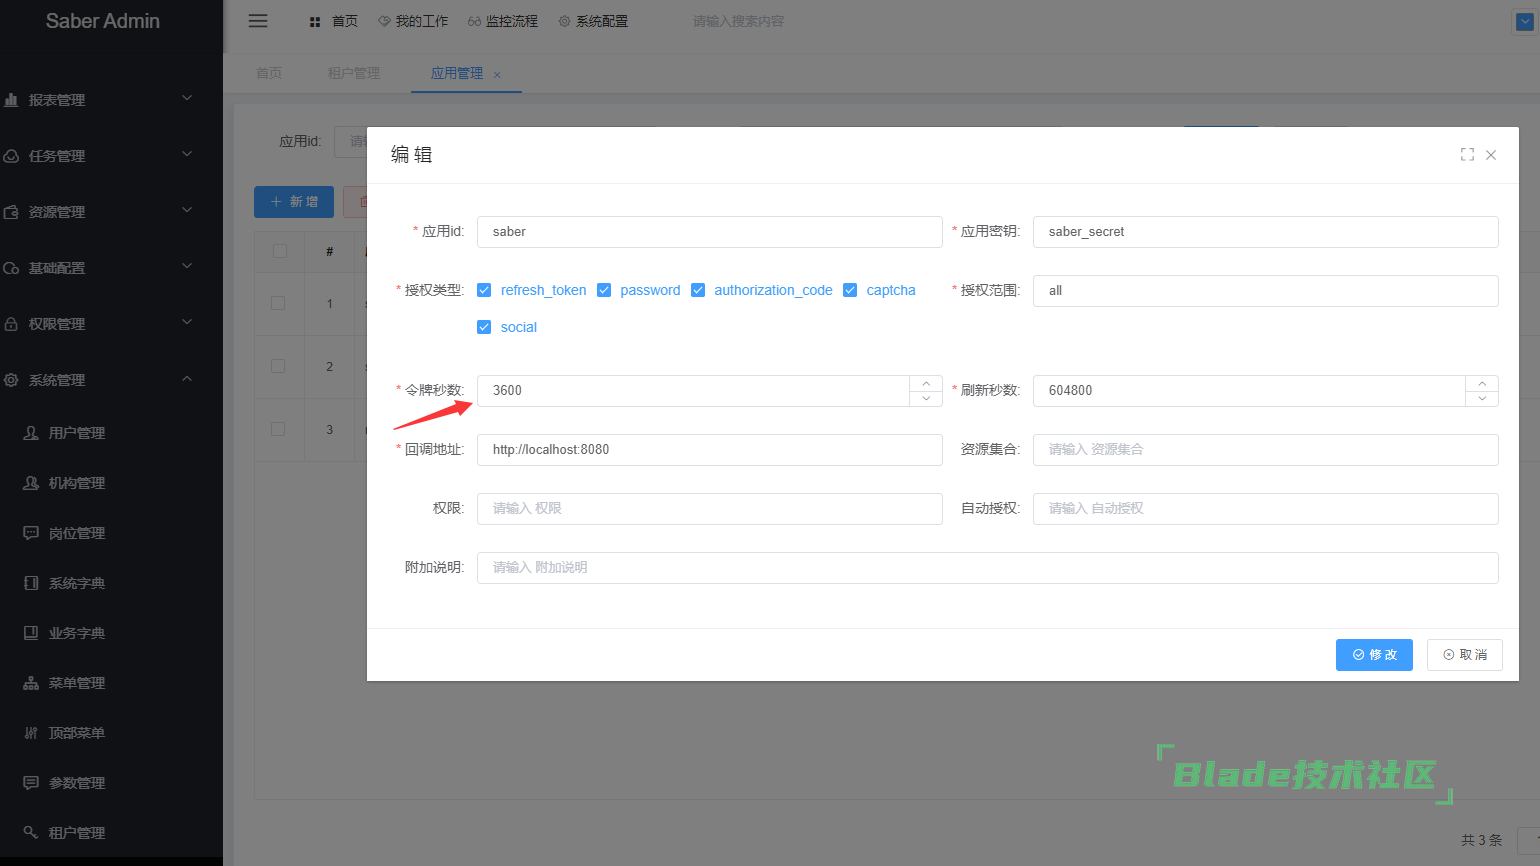This screenshot has height=866, width=1540.
Task: Switch to the 首页 page tab
Action: pos(269,73)
